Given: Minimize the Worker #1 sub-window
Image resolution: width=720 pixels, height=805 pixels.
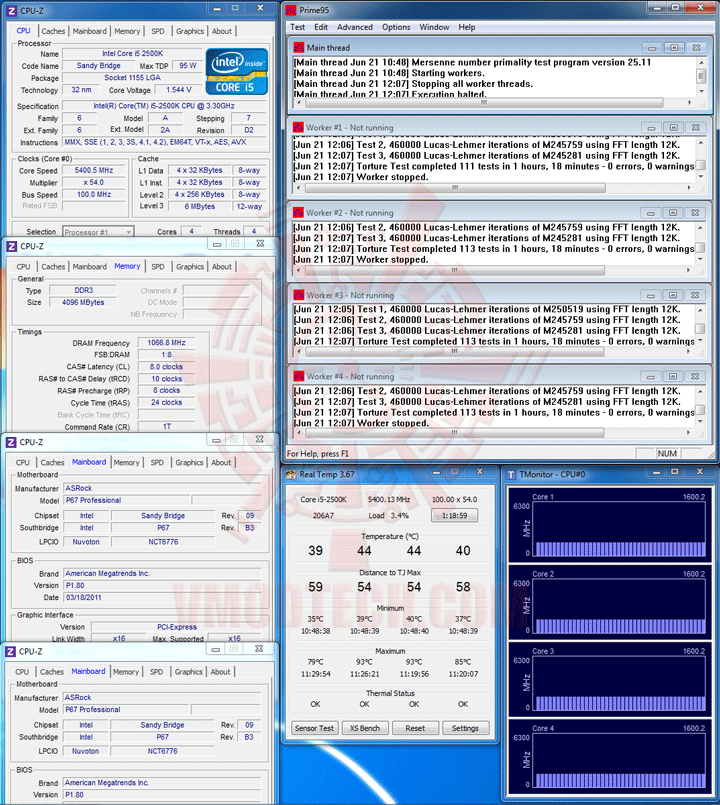Looking at the screenshot, I should tap(651, 127).
